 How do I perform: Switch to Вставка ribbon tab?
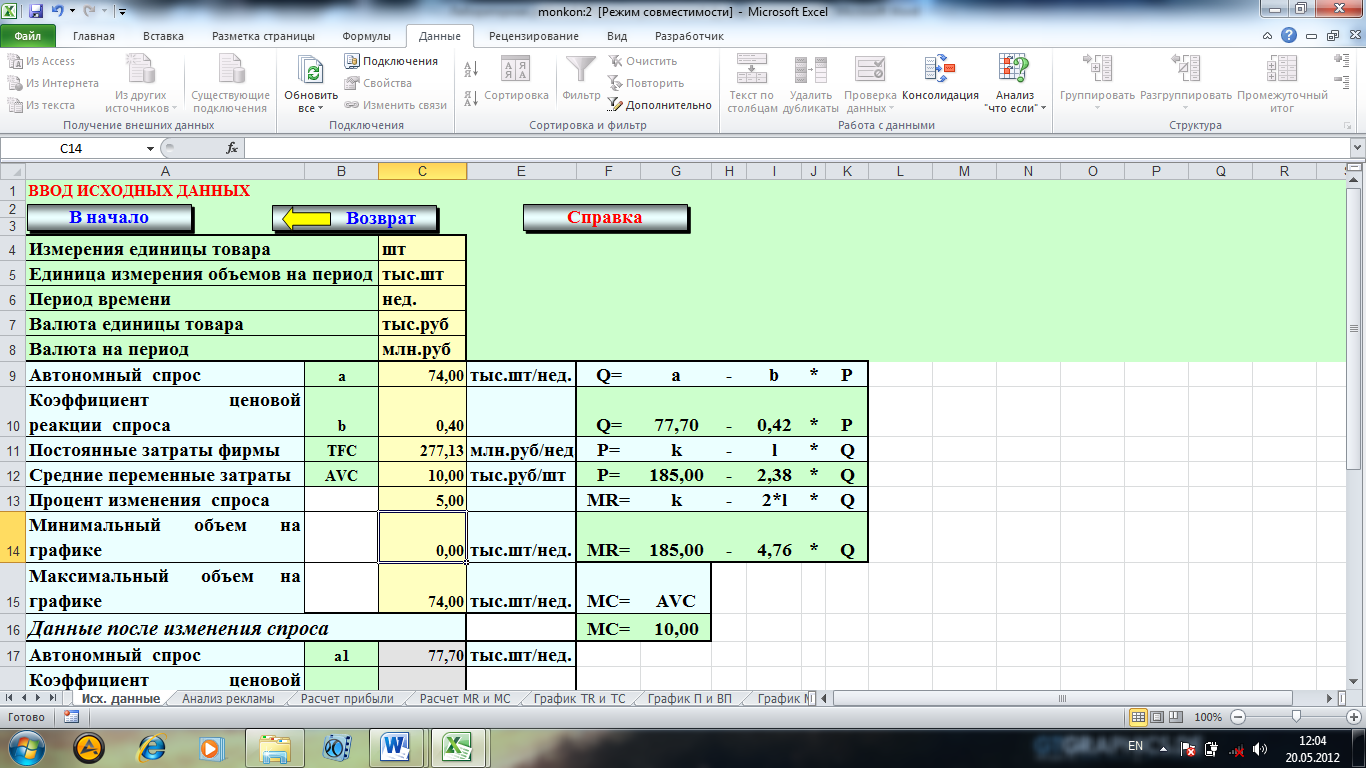click(163, 36)
